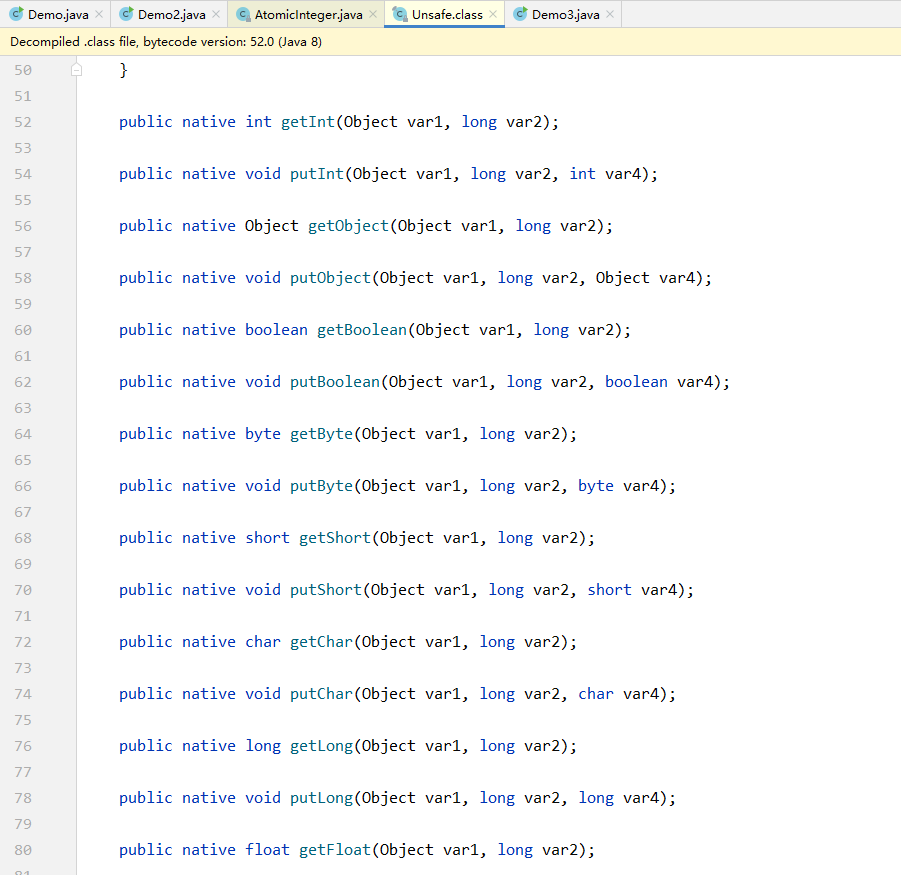The width and height of the screenshot is (901, 875).
Task: Click the Demo3.java class file icon
Action: [x=521, y=14]
